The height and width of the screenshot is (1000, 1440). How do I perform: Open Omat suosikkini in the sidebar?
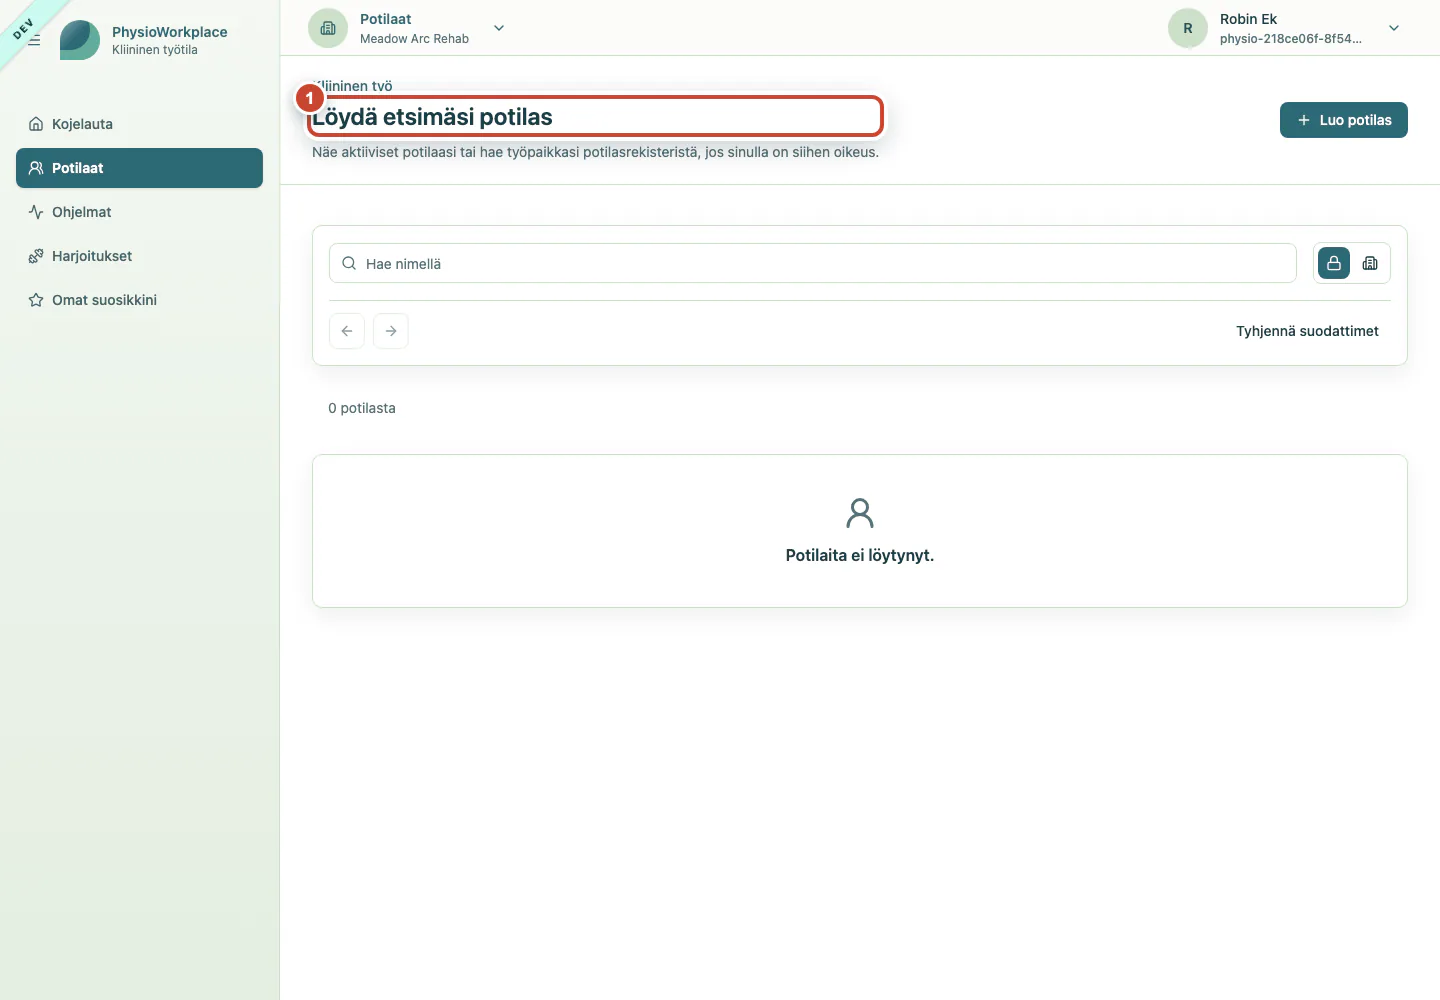(x=139, y=300)
